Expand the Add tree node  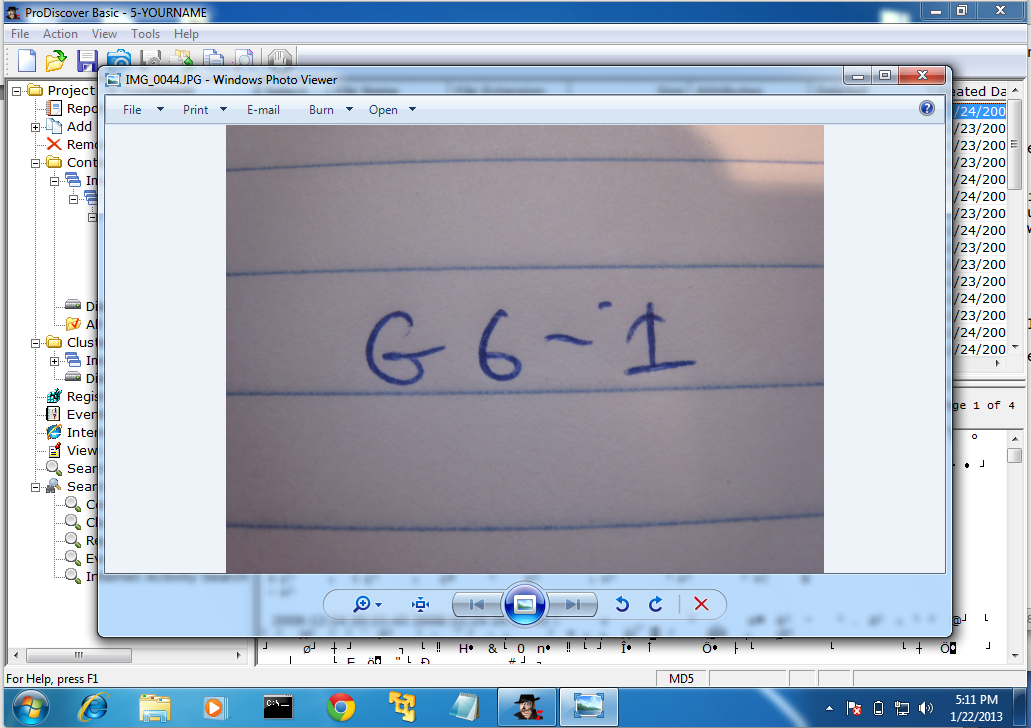[x=36, y=127]
